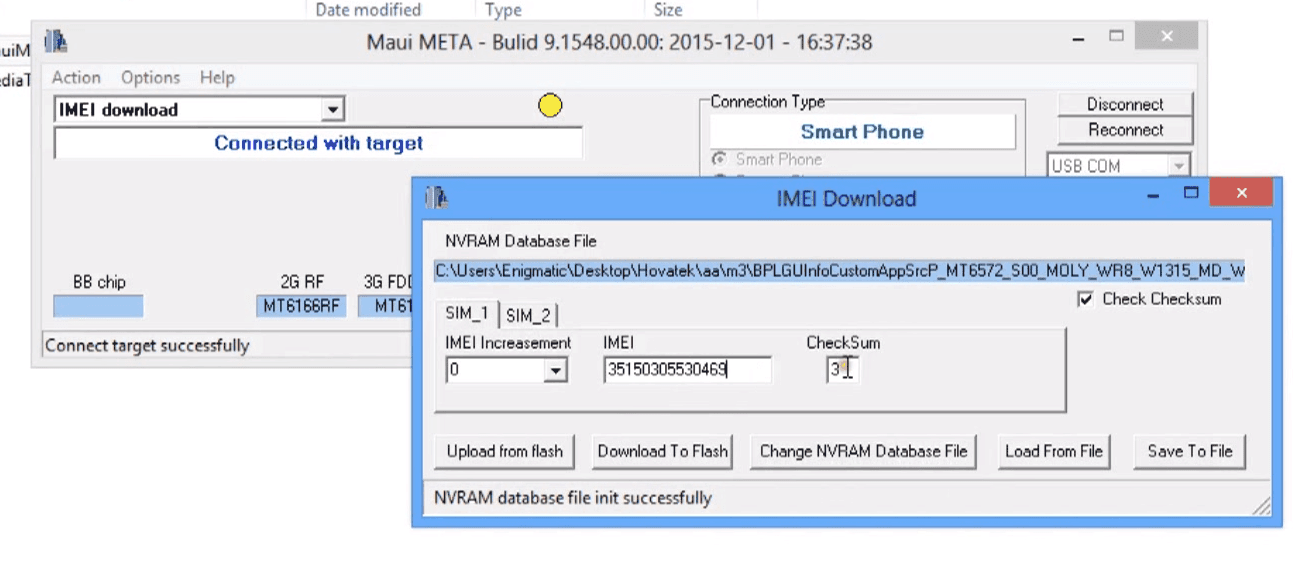The width and height of the screenshot is (1312, 569).
Task: Open the Action menu
Action: point(76,77)
